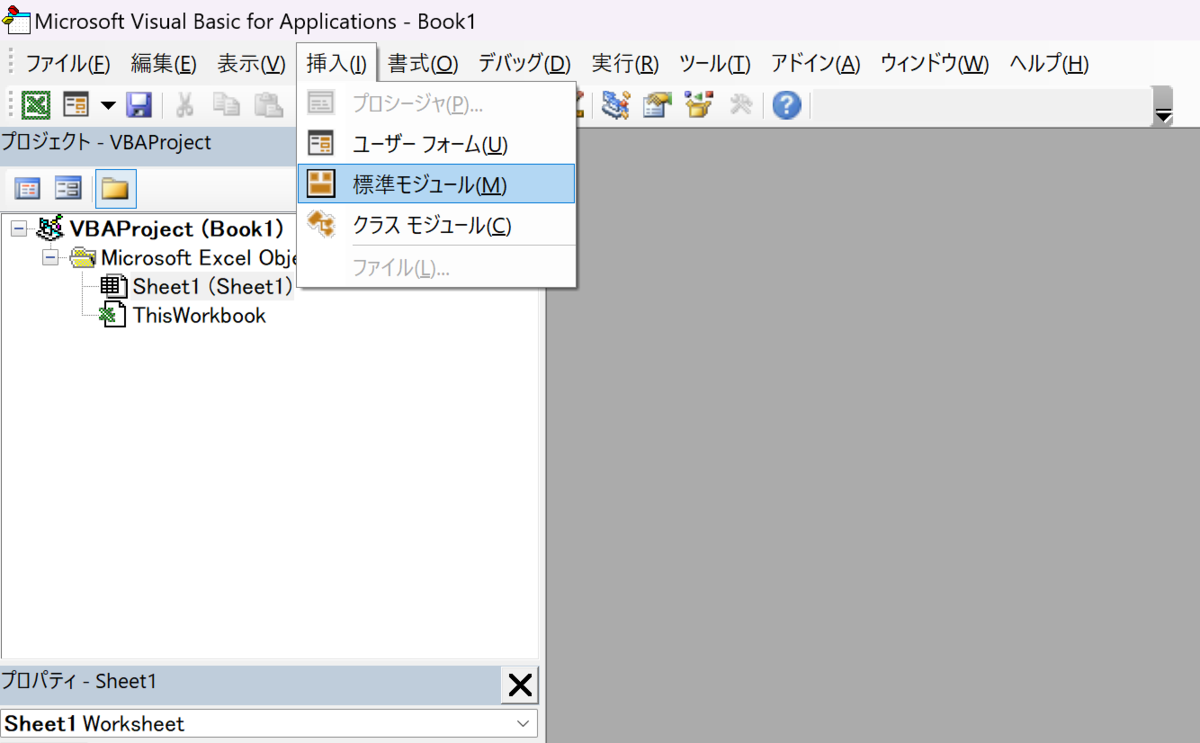
Task: Collapse the Microsoft Excel Objects folder node
Action: click(x=50, y=258)
